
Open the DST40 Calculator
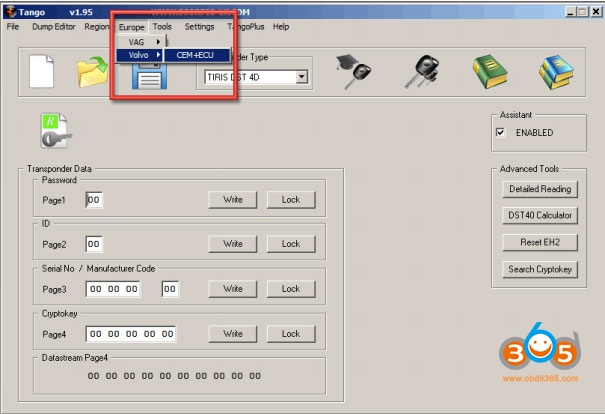pos(540,215)
